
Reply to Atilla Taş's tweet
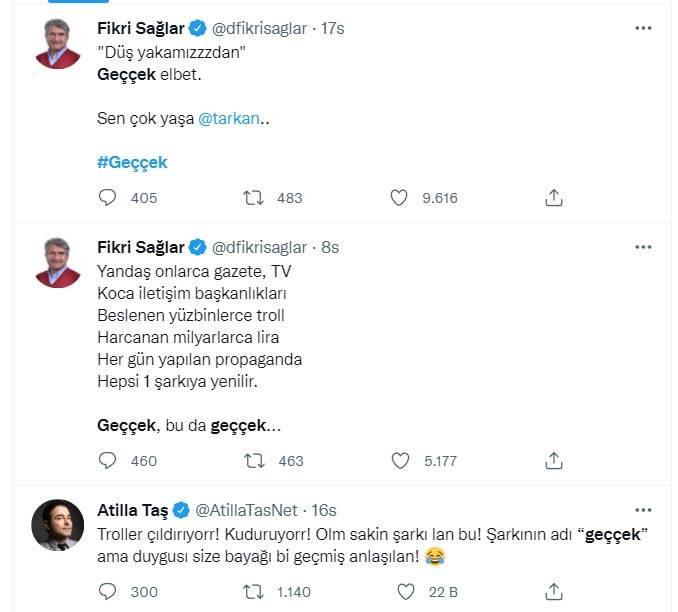pos(107,592)
